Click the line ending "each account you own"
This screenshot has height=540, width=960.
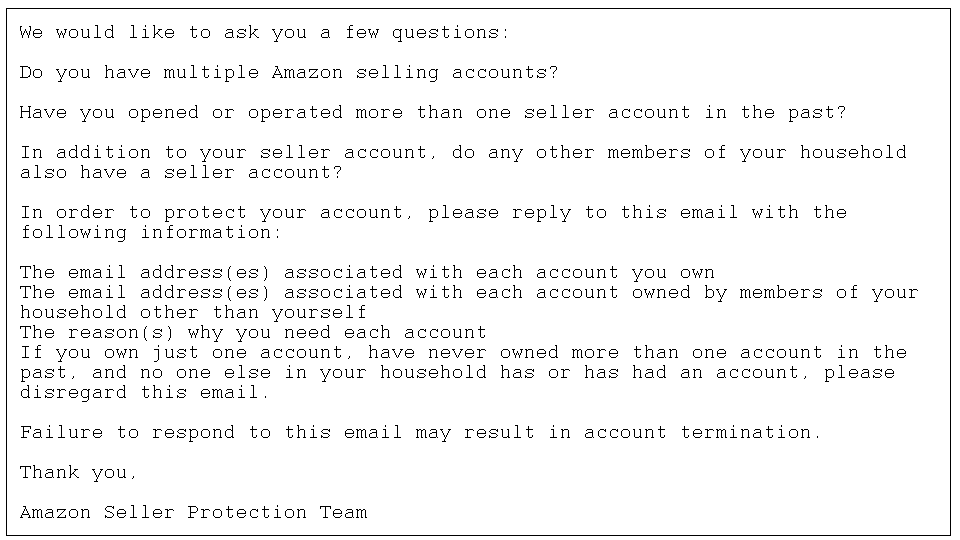tap(367, 272)
